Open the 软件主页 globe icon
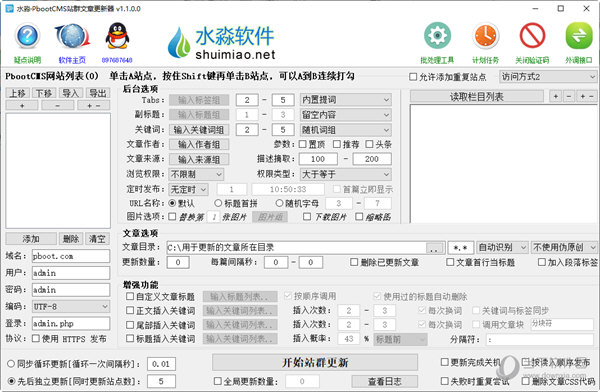Image resolution: width=600 pixels, height=392 pixels. click(72, 36)
